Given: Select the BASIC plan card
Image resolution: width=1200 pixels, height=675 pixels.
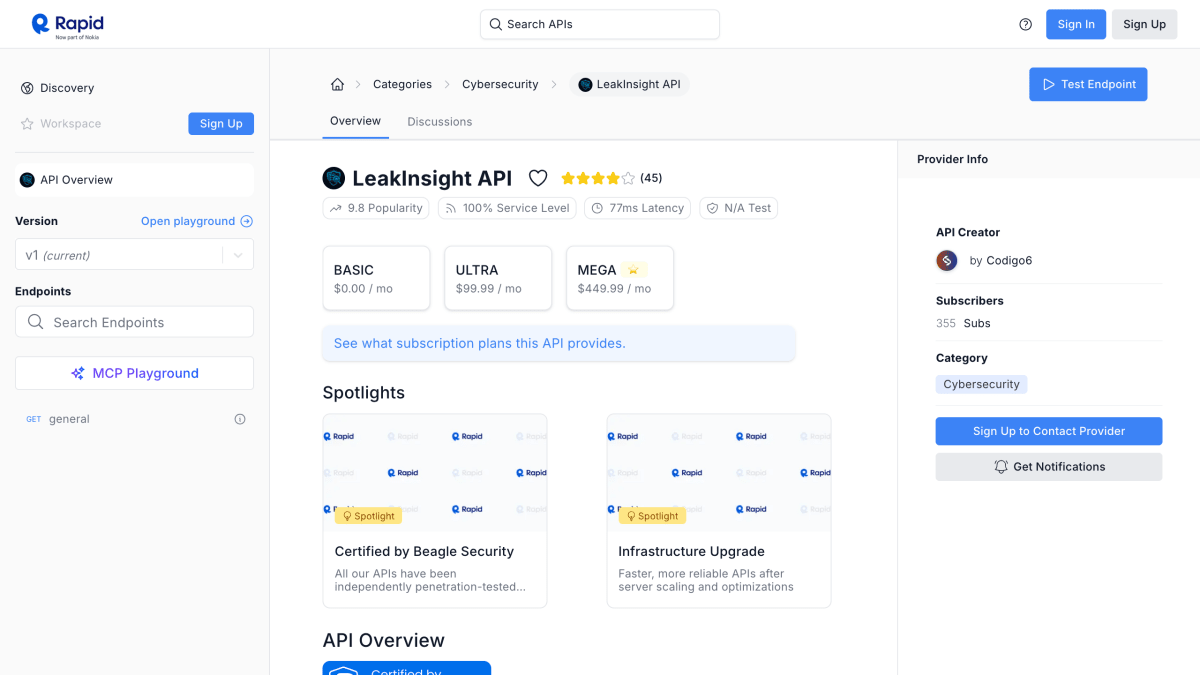Looking at the screenshot, I should 376,278.
